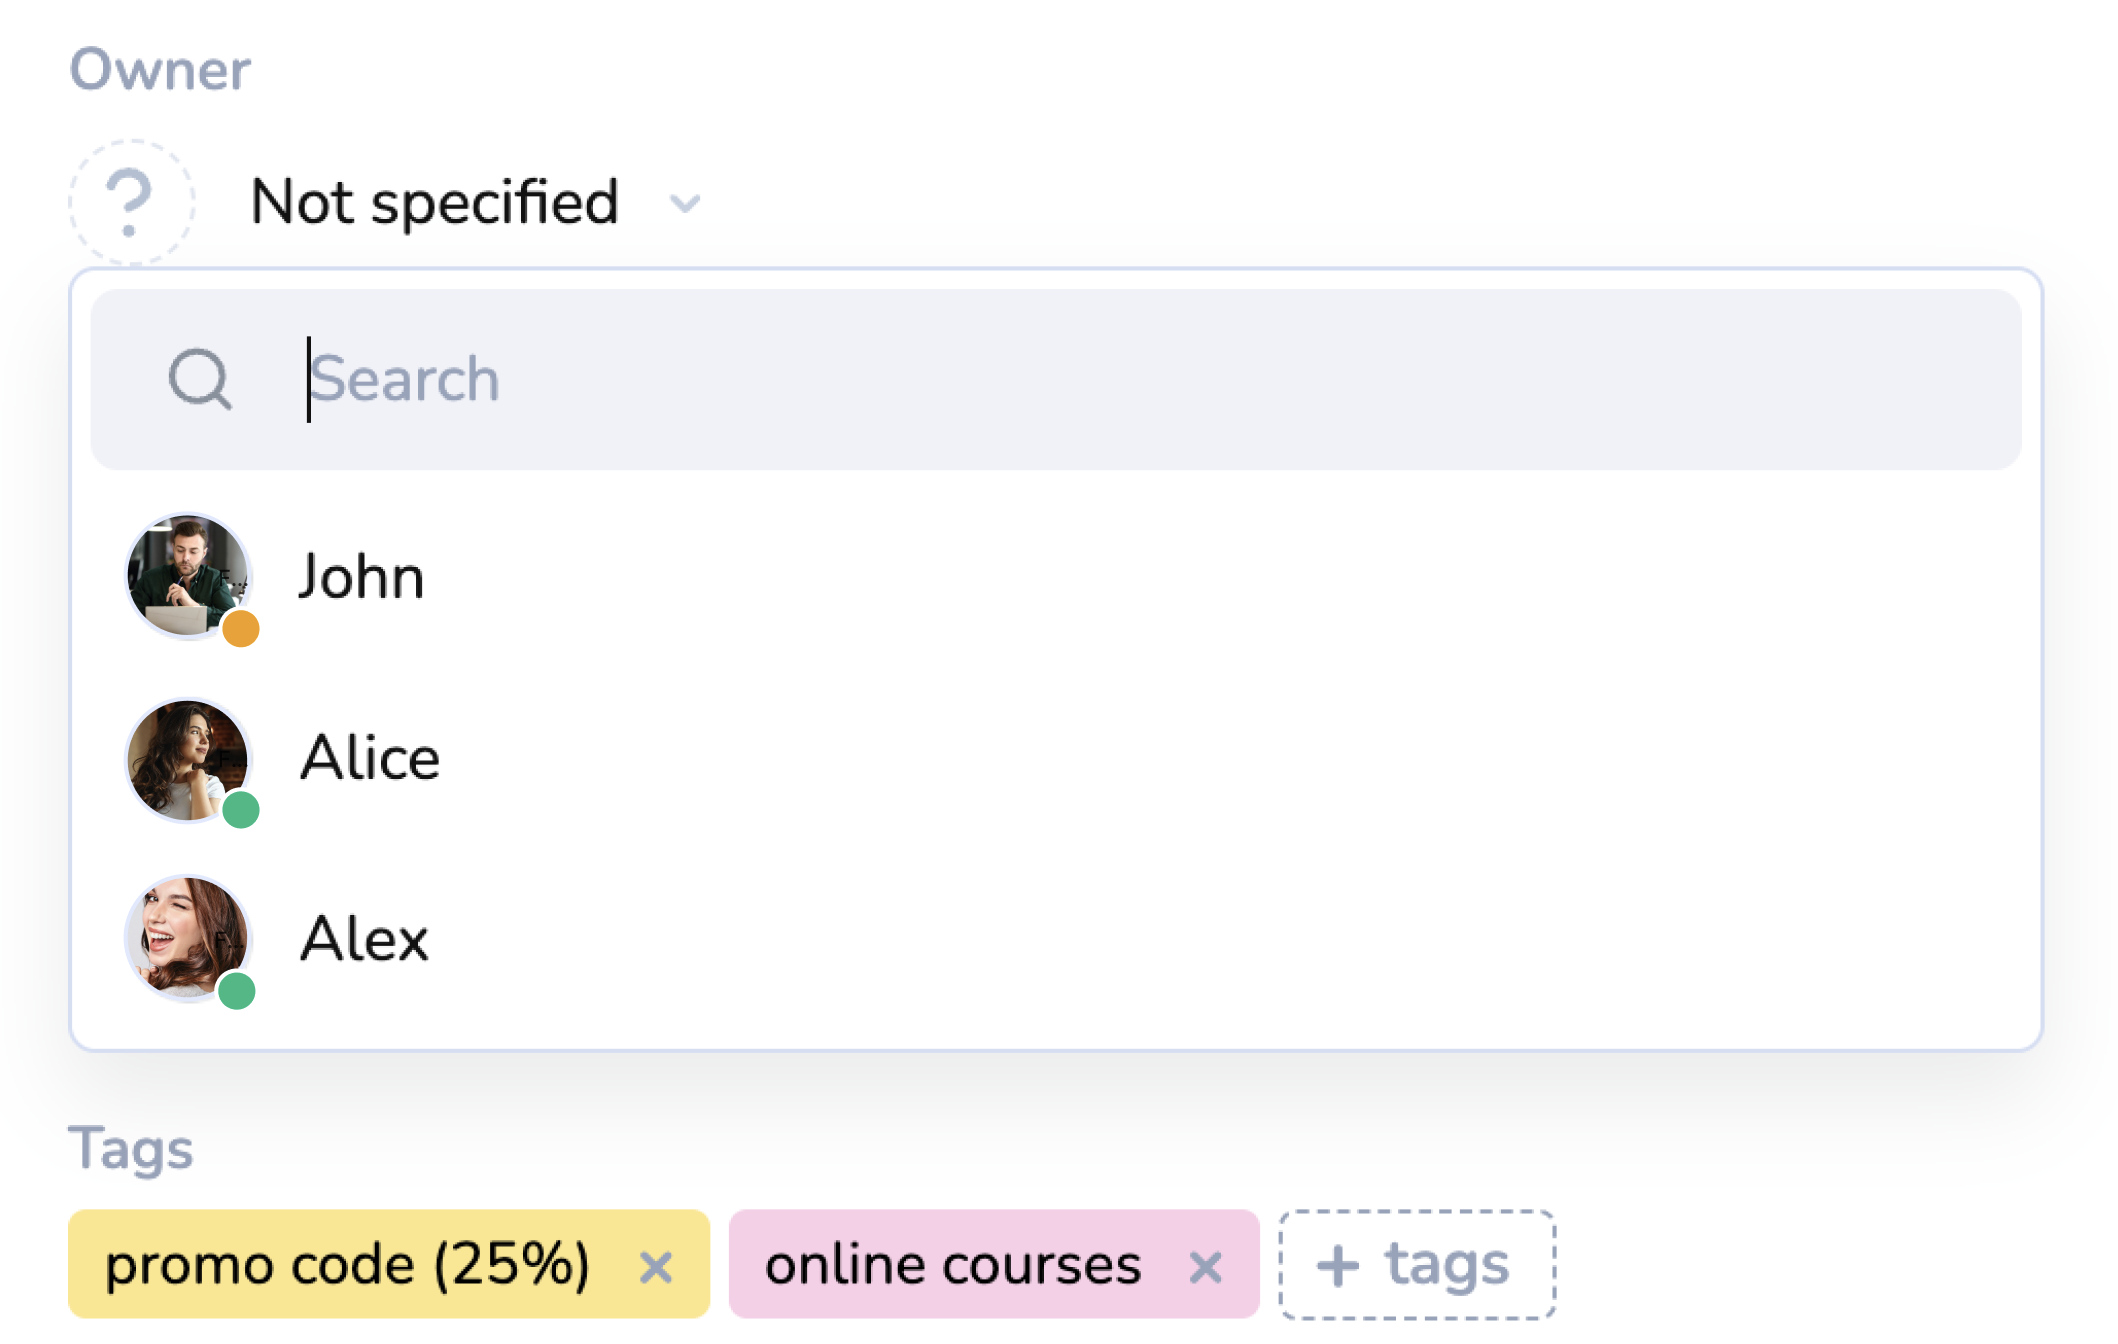Viewport: 2118px width, 1344px height.
Task: Click the online courses tag label
Action: tap(953, 1265)
